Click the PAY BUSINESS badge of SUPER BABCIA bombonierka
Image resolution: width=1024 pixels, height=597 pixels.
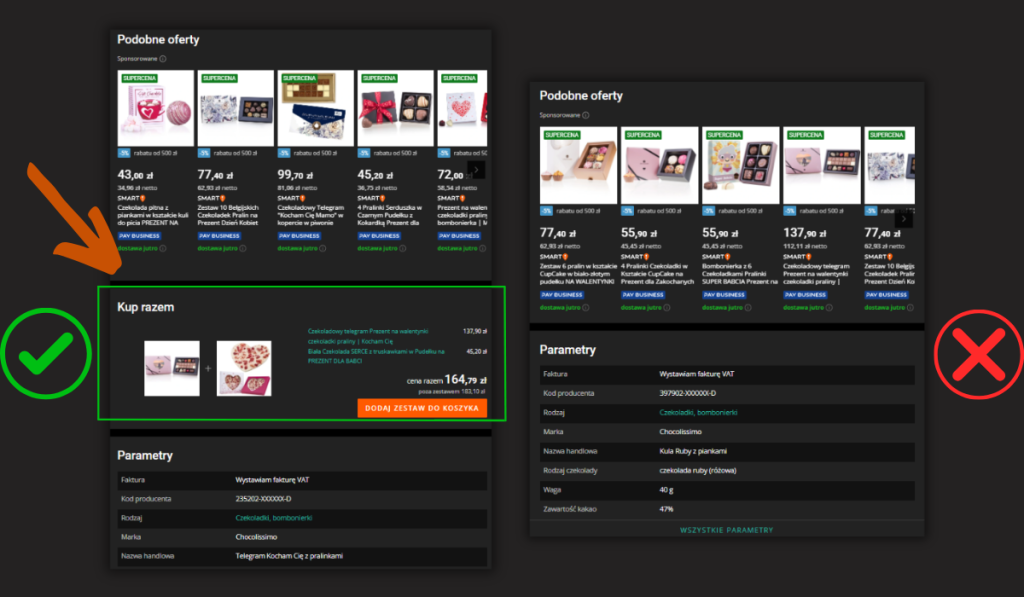click(x=724, y=295)
